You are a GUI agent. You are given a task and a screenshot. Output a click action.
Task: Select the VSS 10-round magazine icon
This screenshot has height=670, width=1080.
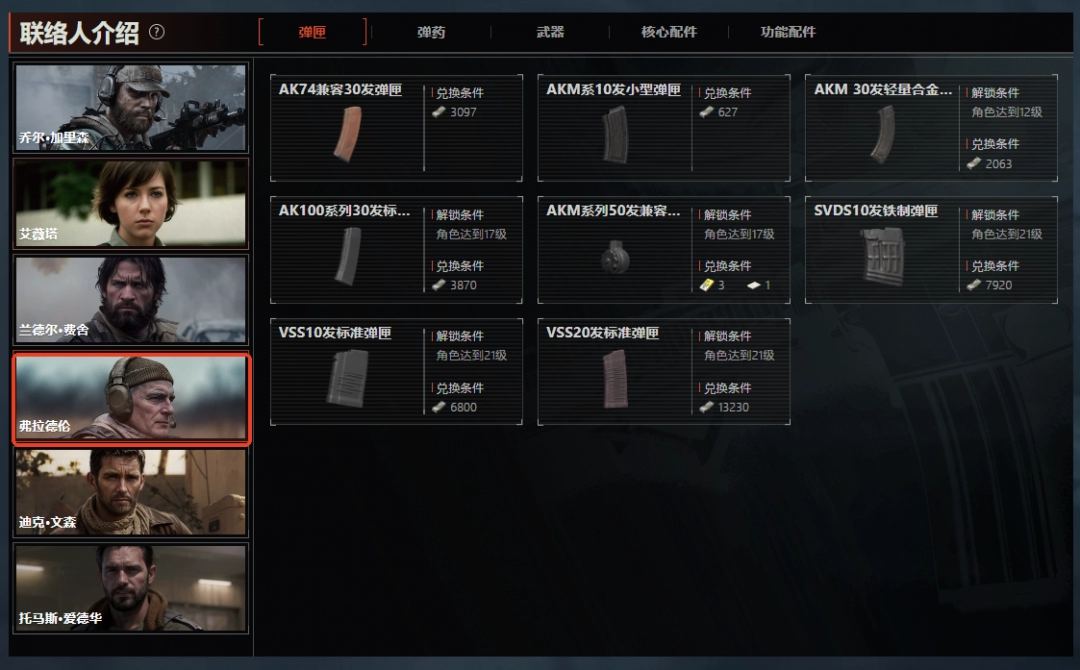click(348, 378)
